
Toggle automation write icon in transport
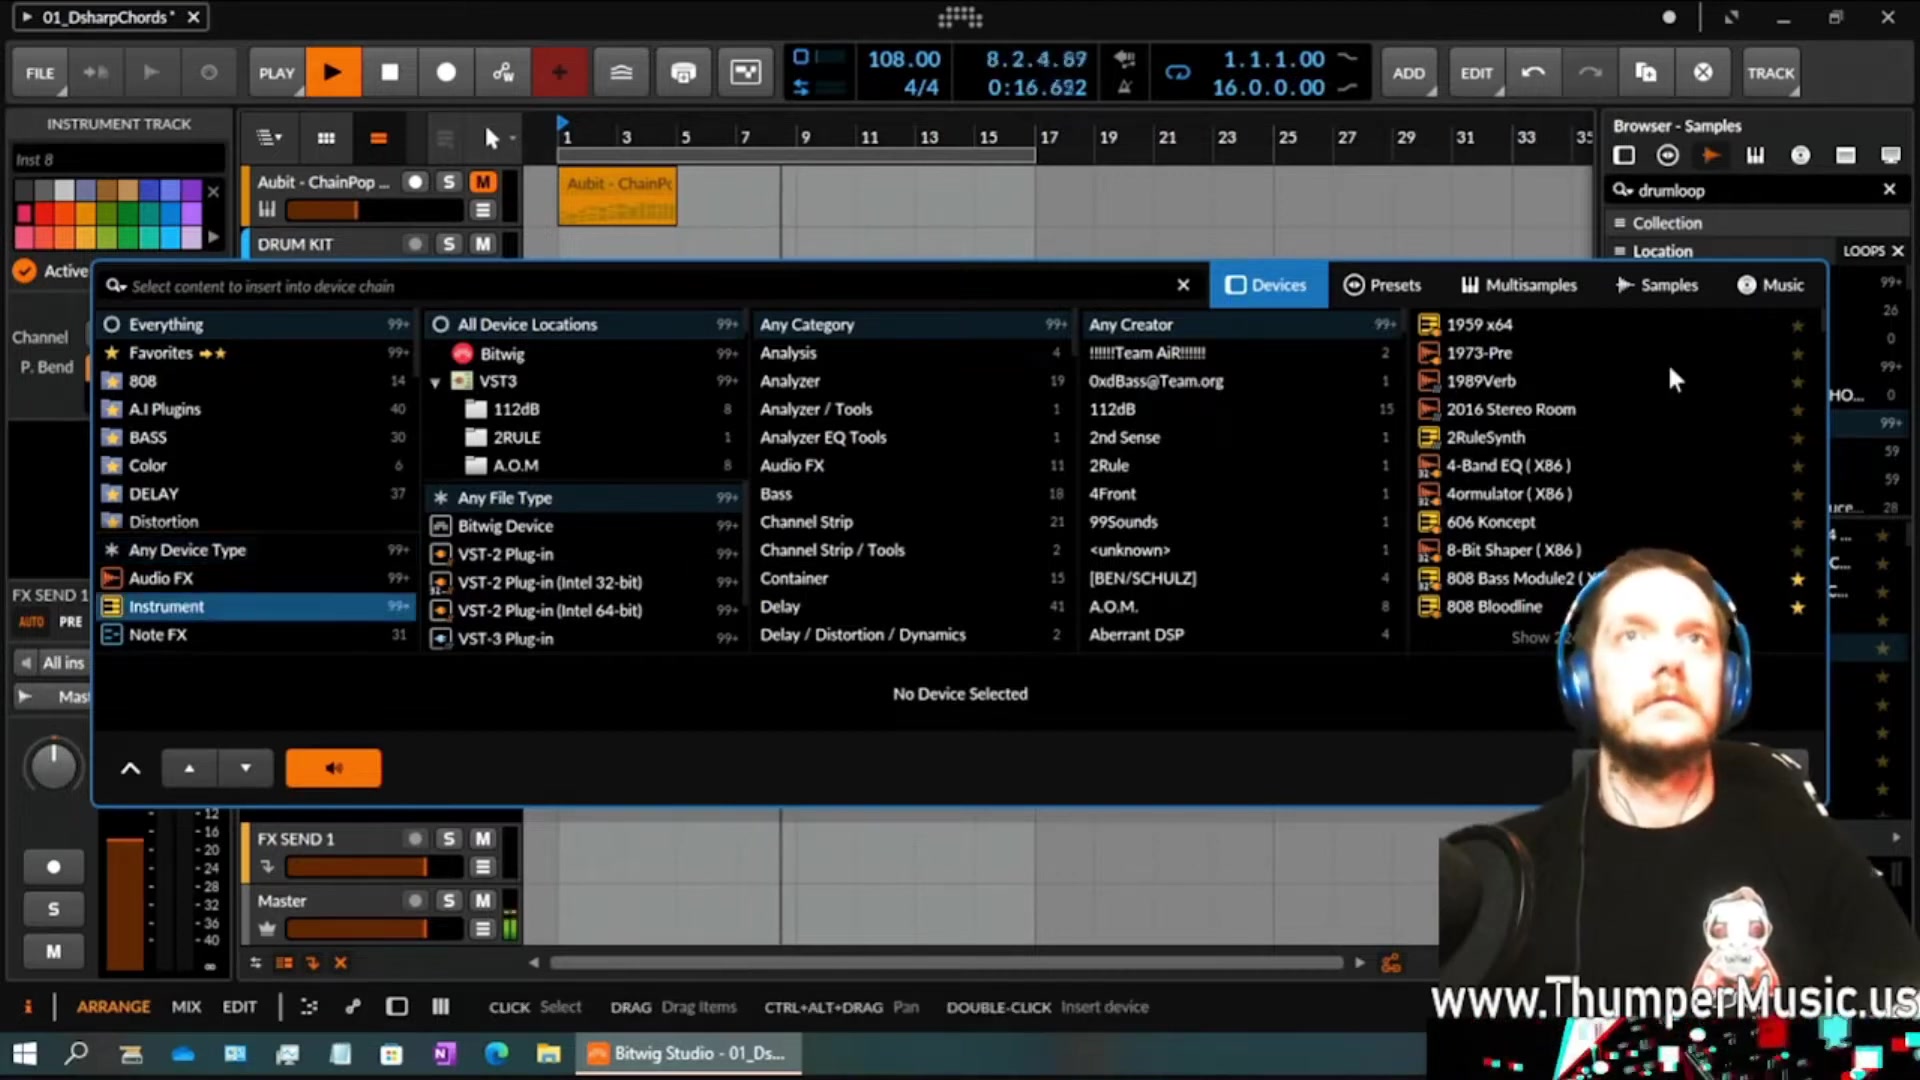[x=503, y=72]
